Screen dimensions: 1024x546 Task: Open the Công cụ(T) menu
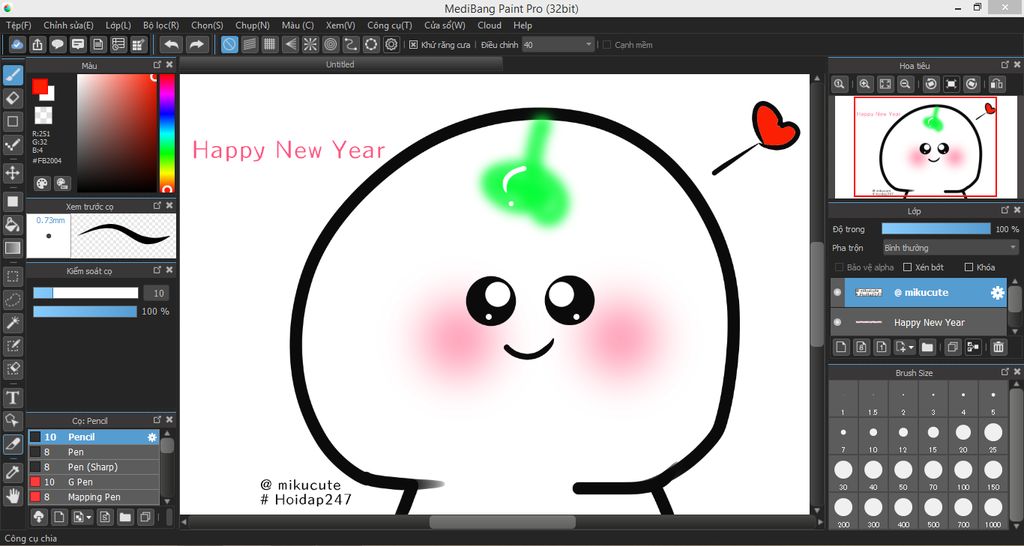click(389, 25)
